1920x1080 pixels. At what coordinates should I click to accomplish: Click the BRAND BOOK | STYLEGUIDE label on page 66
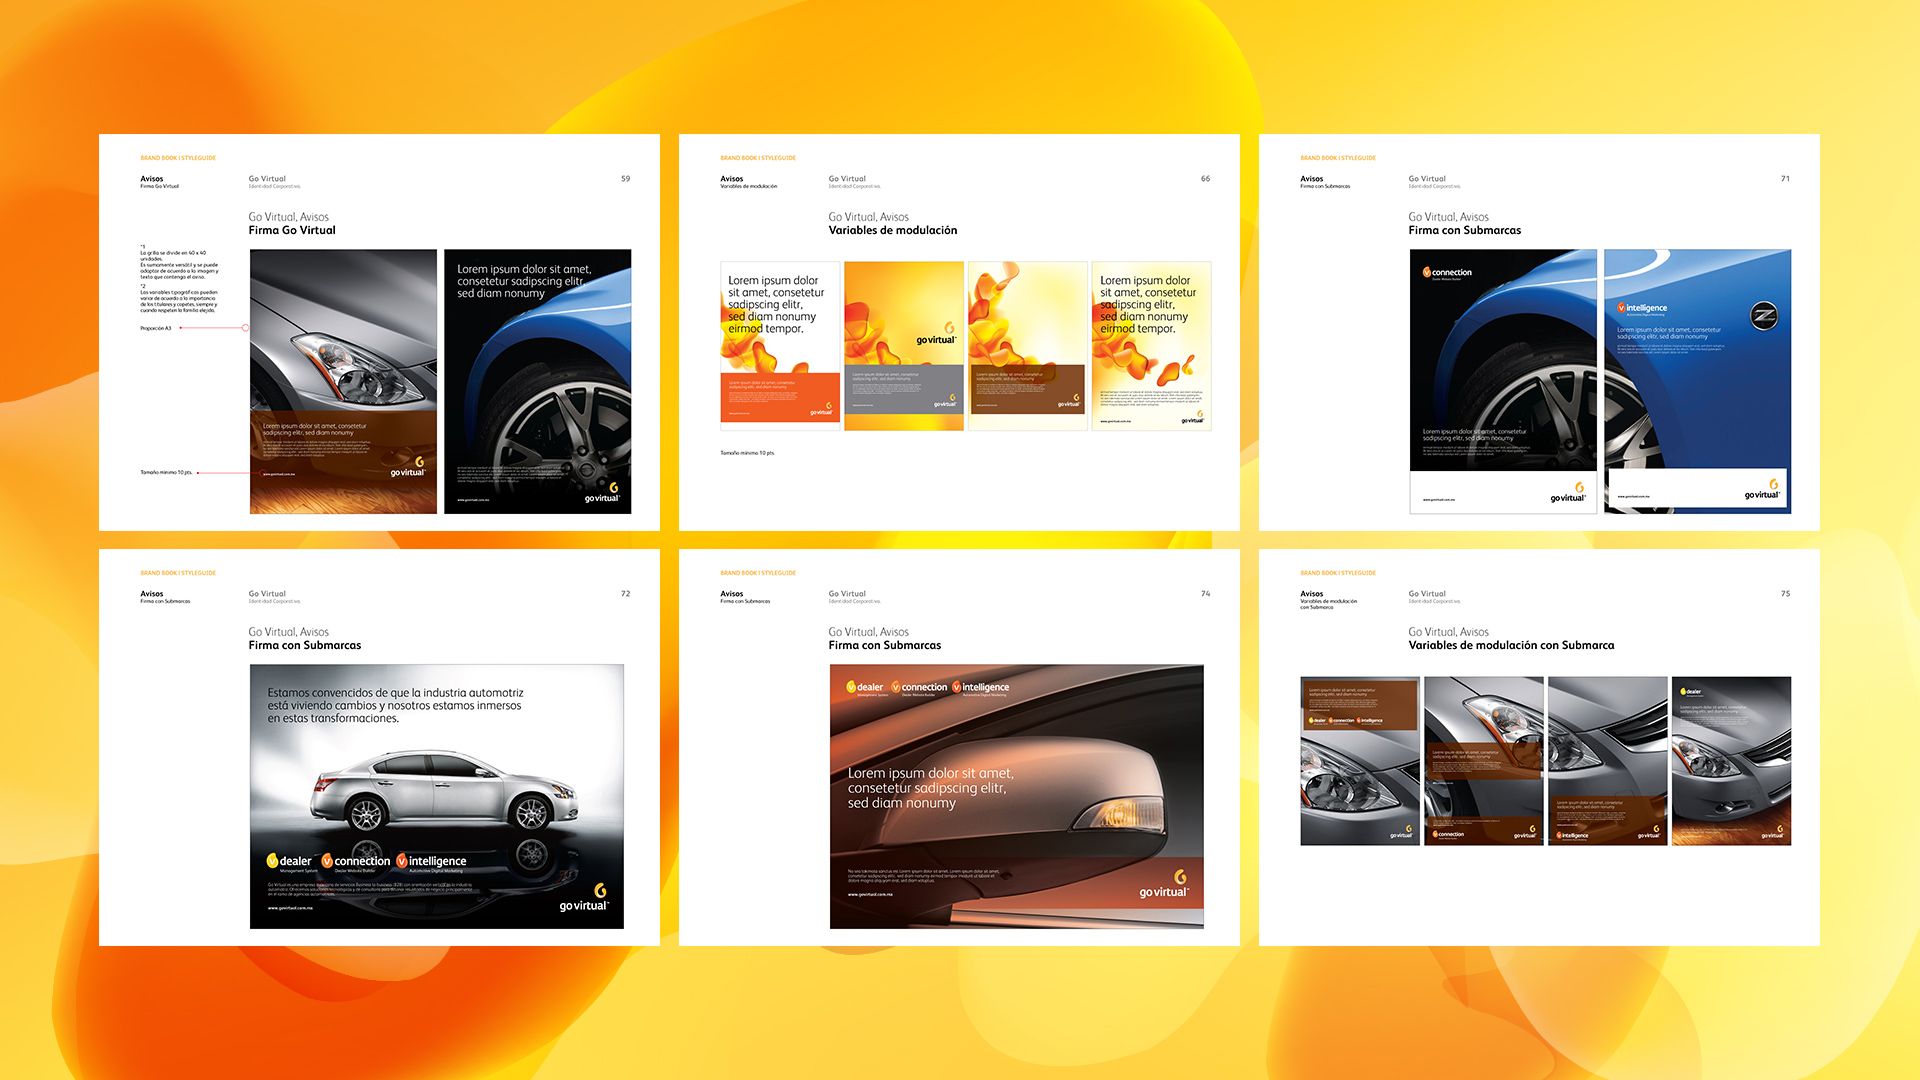(x=758, y=158)
